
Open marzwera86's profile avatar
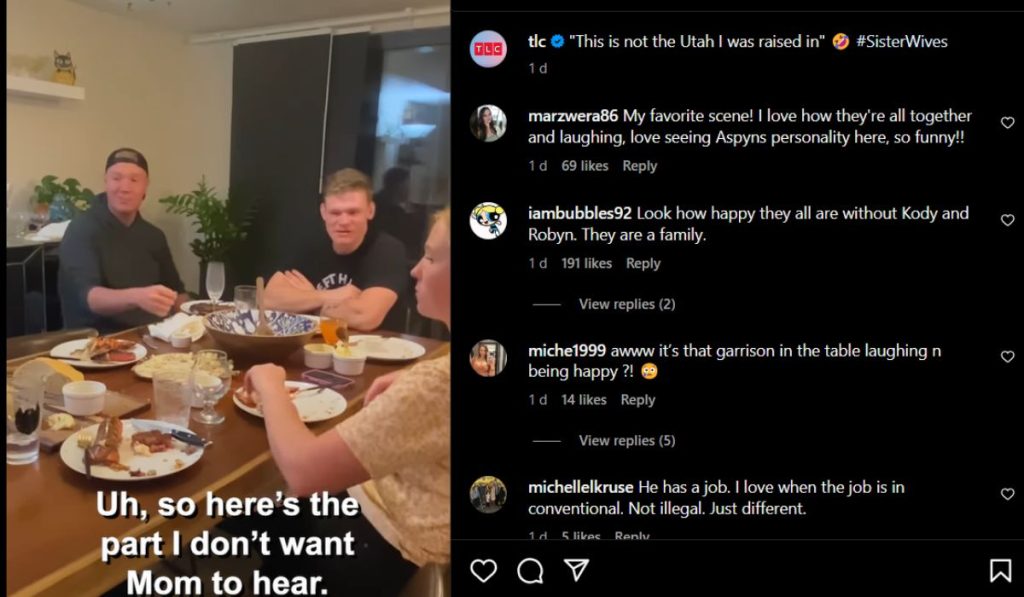pyautogui.click(x=488, y=123)
